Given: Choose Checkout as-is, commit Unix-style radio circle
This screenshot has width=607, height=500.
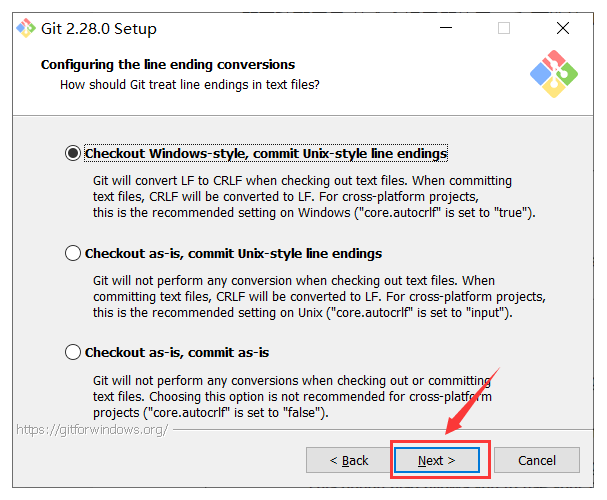Looking at the screenshot, I should tap(73, 253).
